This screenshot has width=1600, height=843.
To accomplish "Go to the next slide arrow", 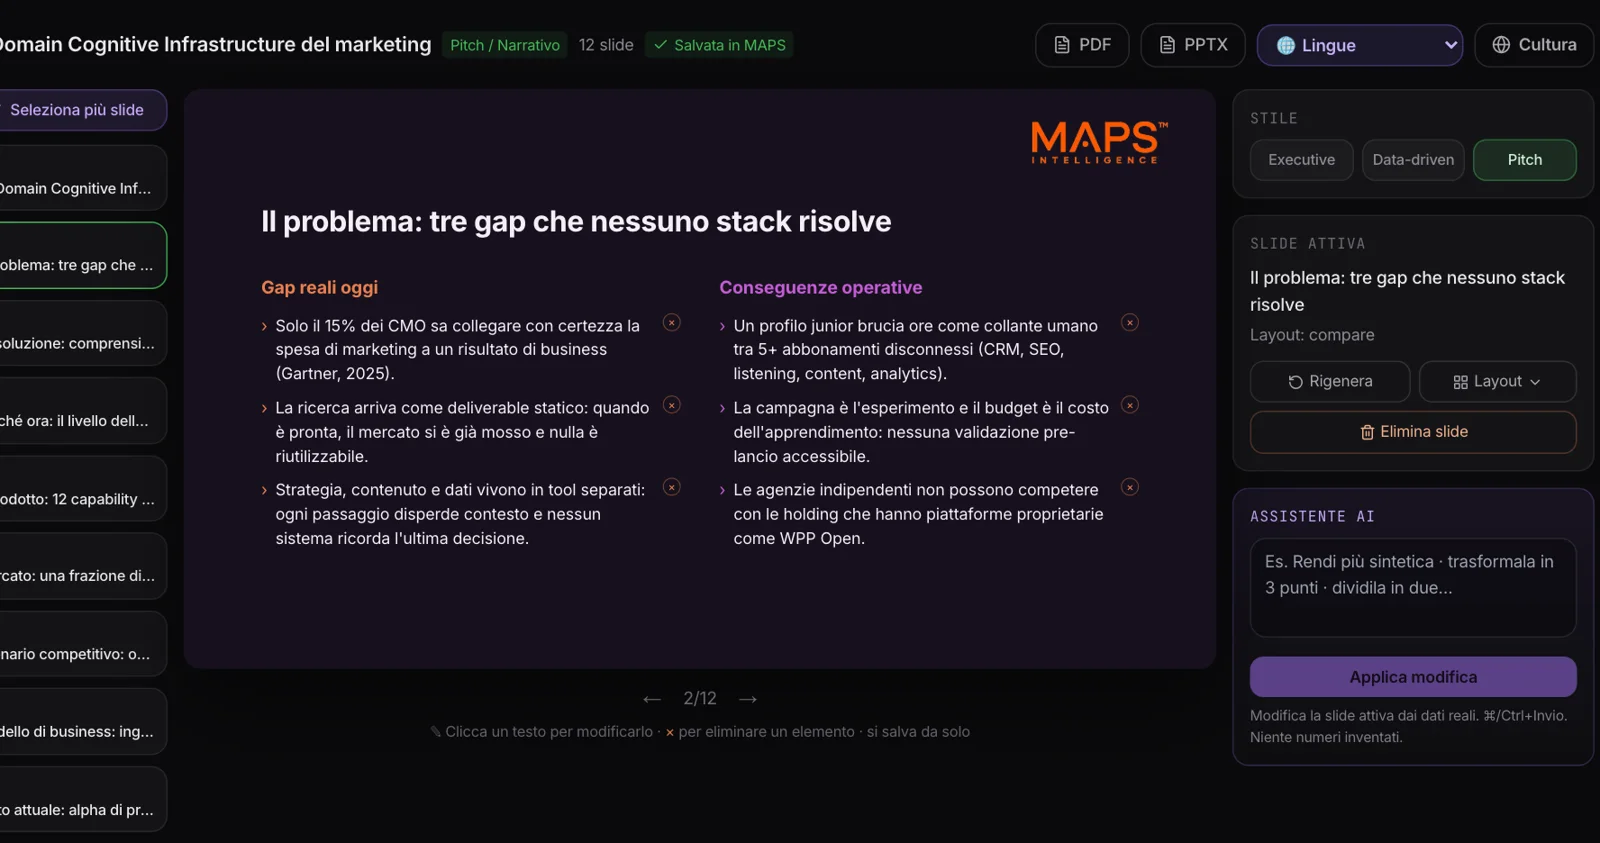I will 748,699.
